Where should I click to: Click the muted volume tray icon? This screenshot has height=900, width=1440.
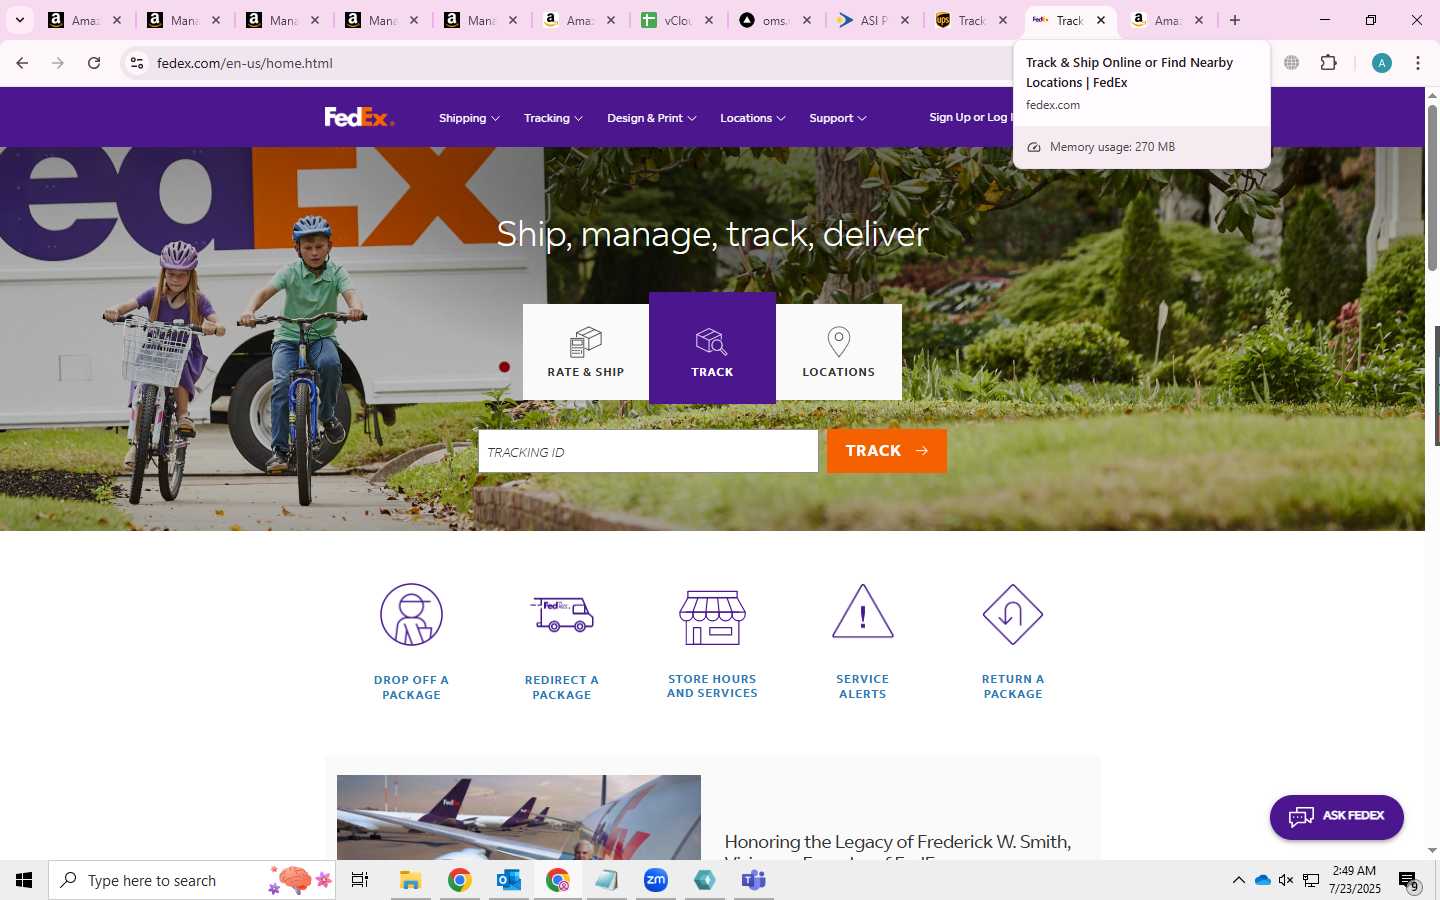coord(1286,880)
